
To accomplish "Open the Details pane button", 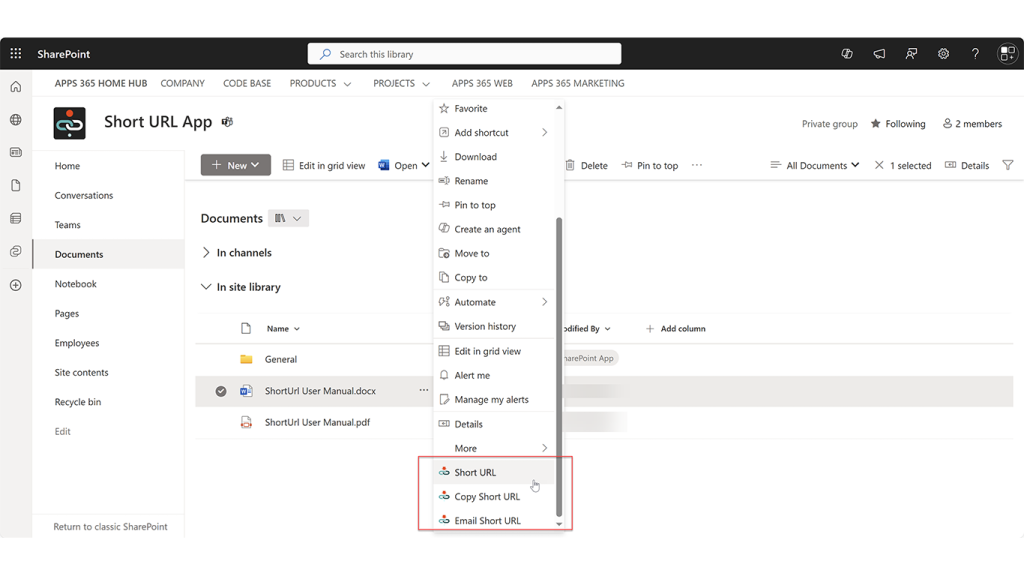I will pyautogui.click(x=967, y=165).
